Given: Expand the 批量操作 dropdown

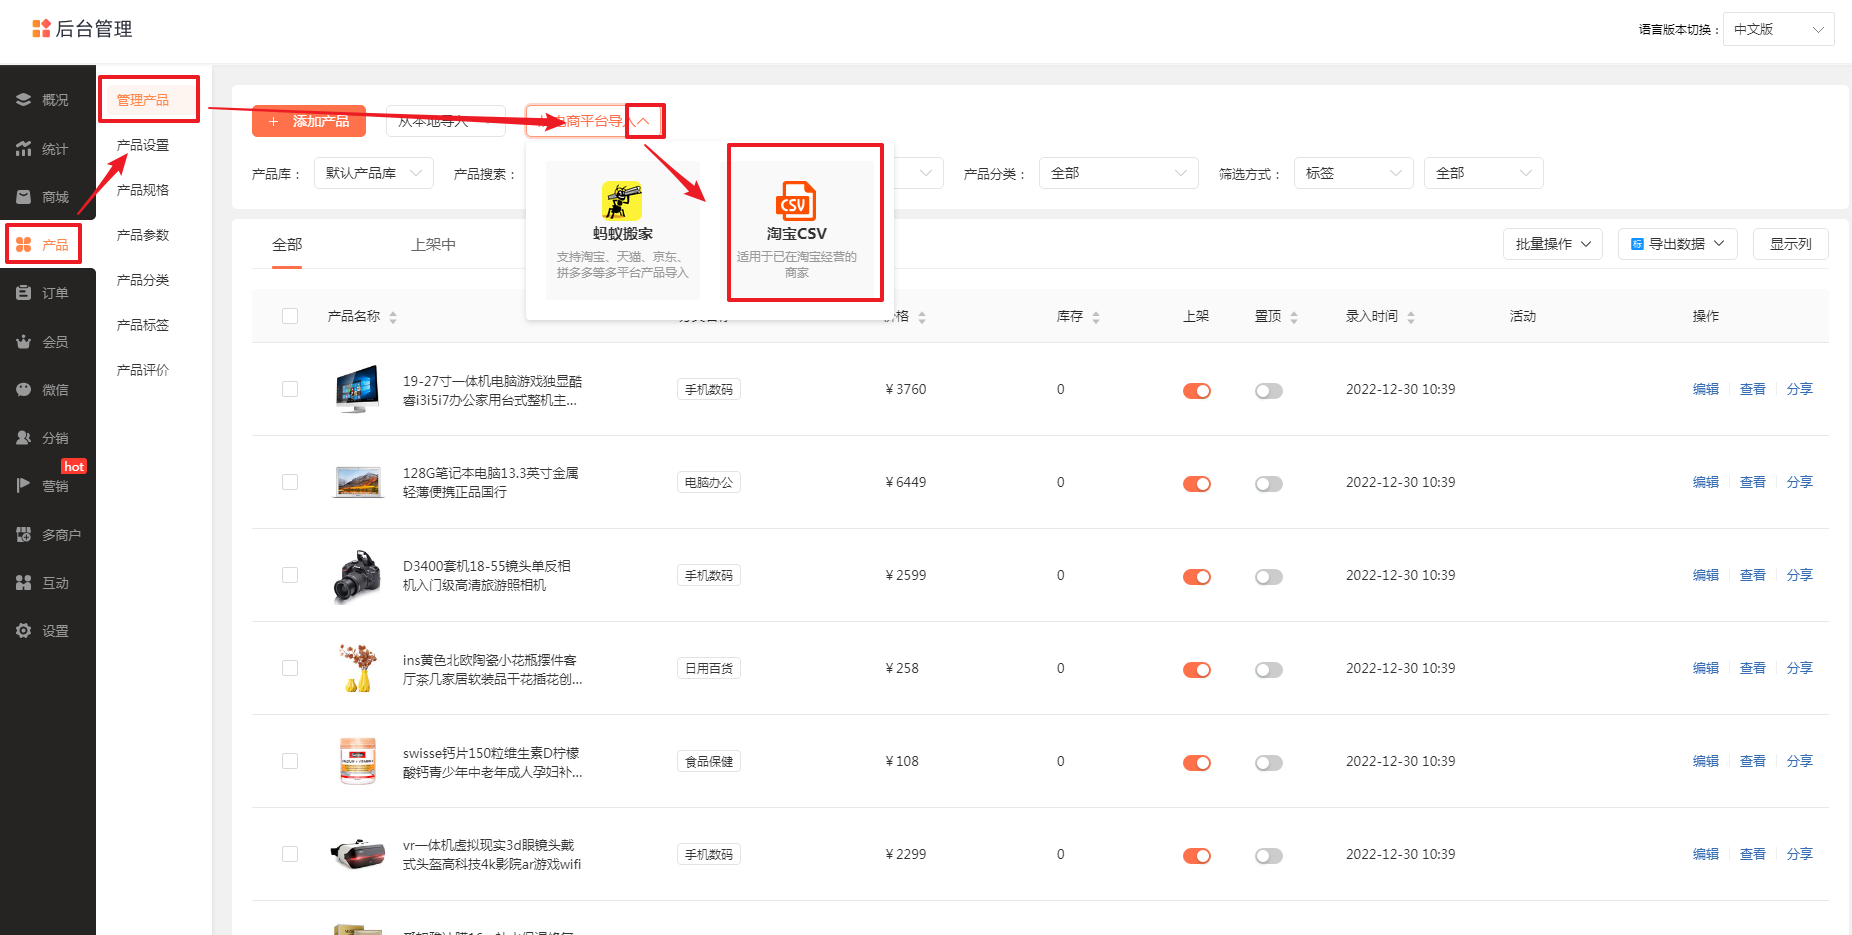Looking at the screenshot, I should (x=1553, y=244).
